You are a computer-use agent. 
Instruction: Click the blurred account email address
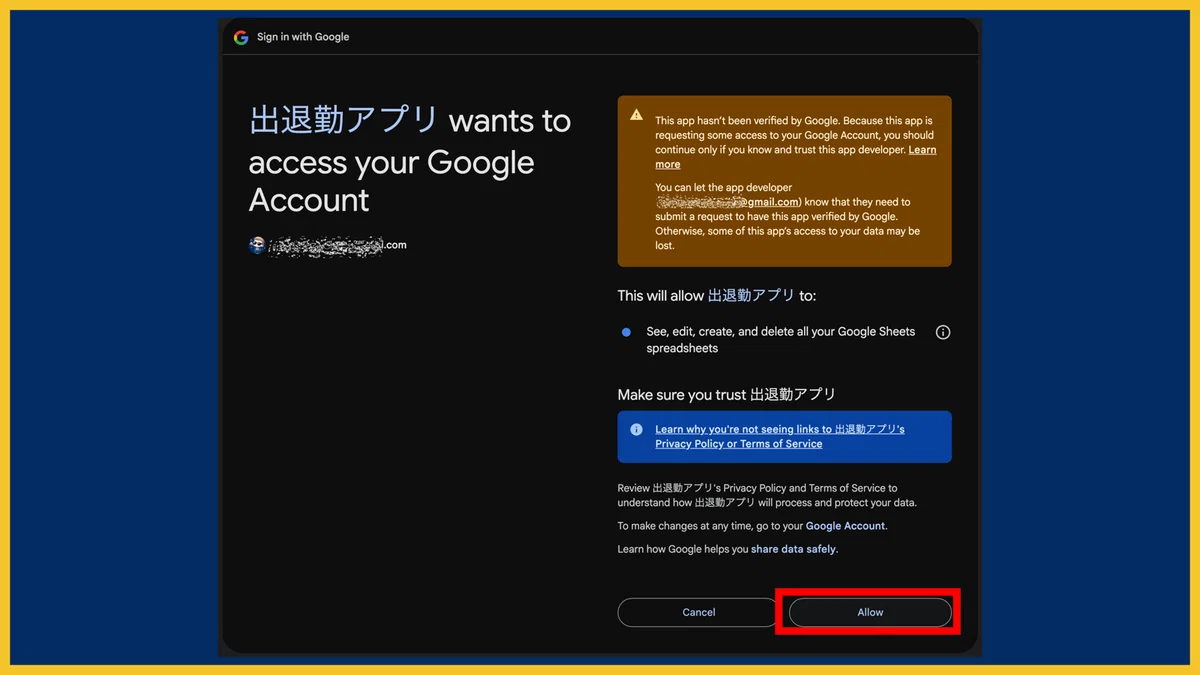coord(338,245)
